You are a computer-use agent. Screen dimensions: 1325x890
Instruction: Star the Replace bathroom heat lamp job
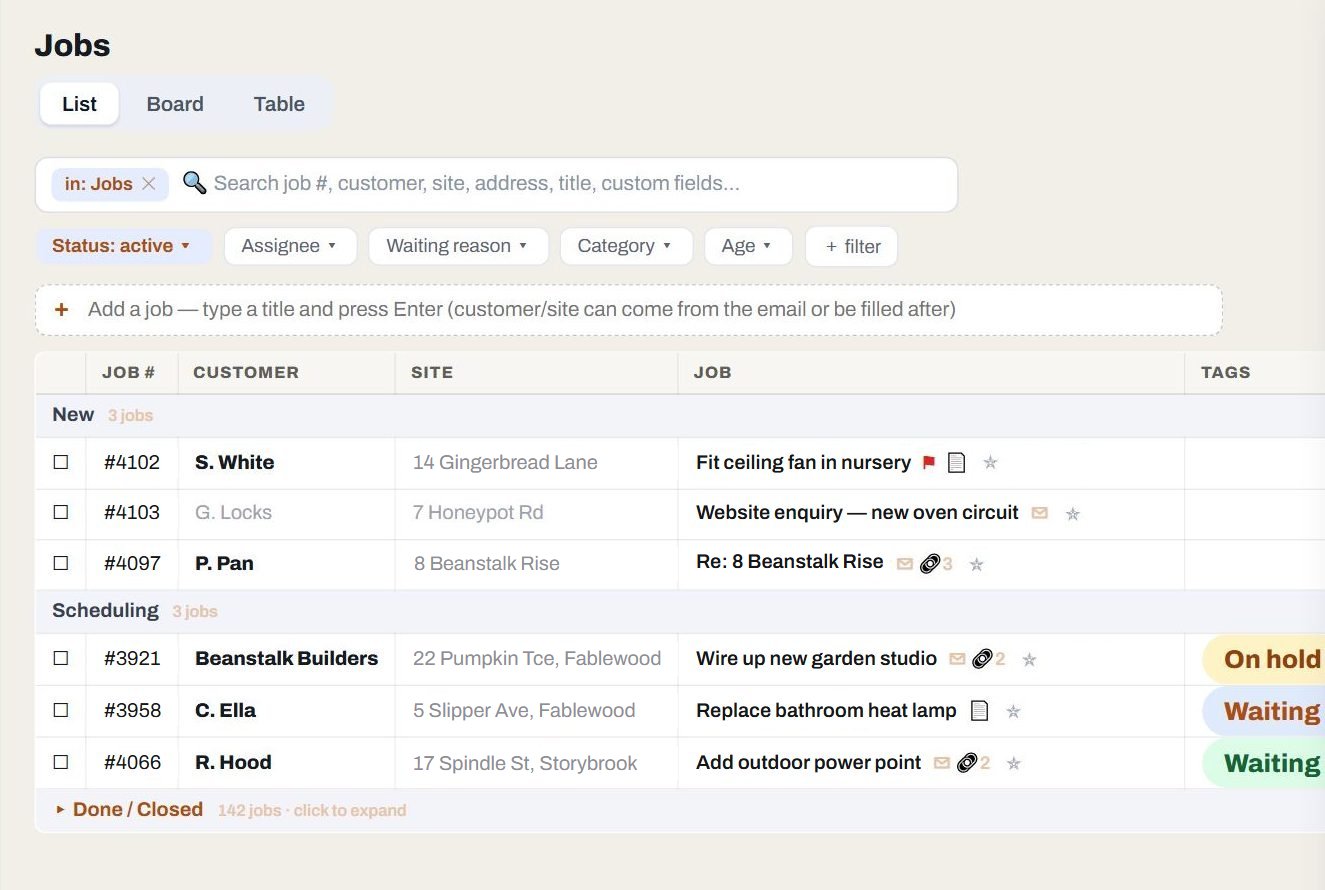pyautogui.click(x=1013, y=712)
